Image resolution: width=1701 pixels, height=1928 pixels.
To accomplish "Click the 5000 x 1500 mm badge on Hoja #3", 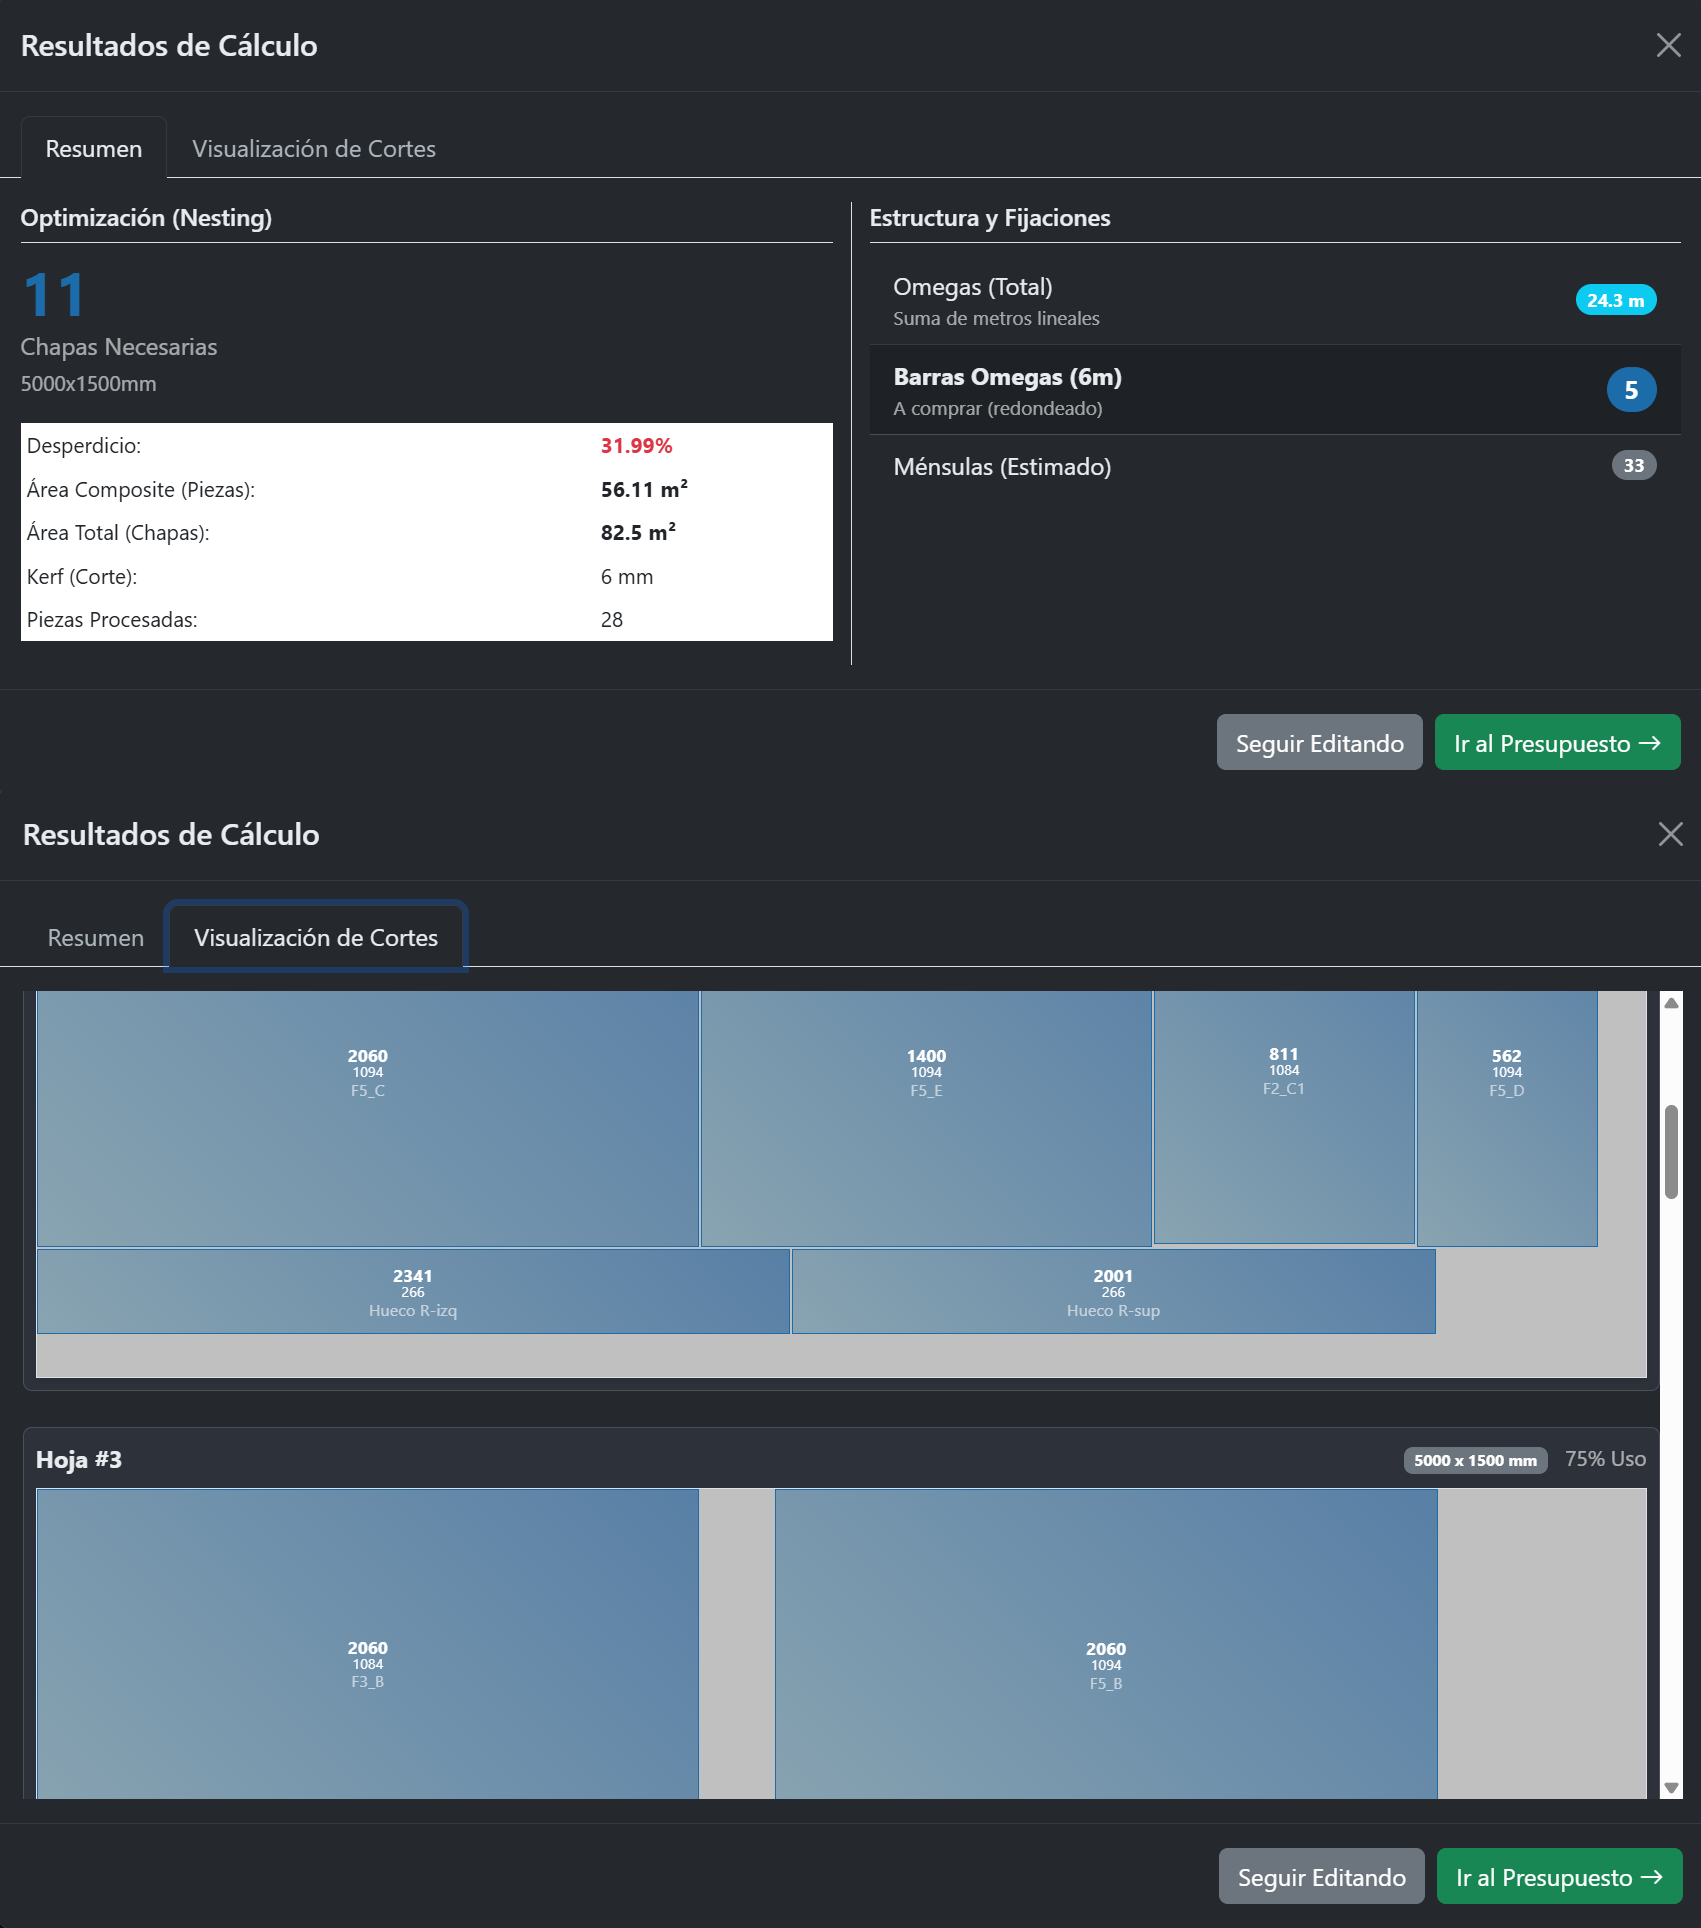I will point(1474,1460).
